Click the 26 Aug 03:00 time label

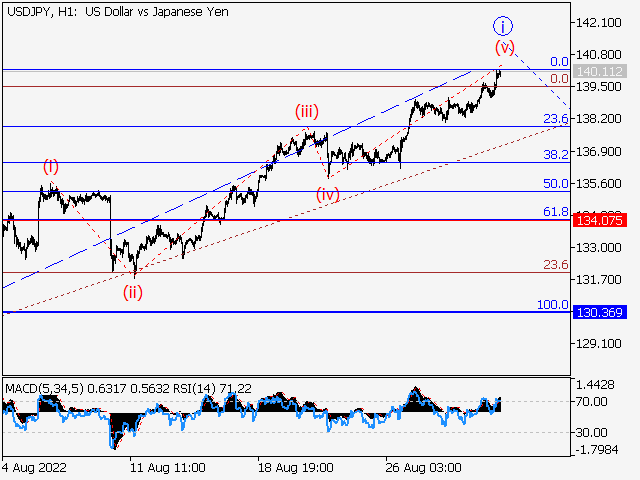coord(423,467)
